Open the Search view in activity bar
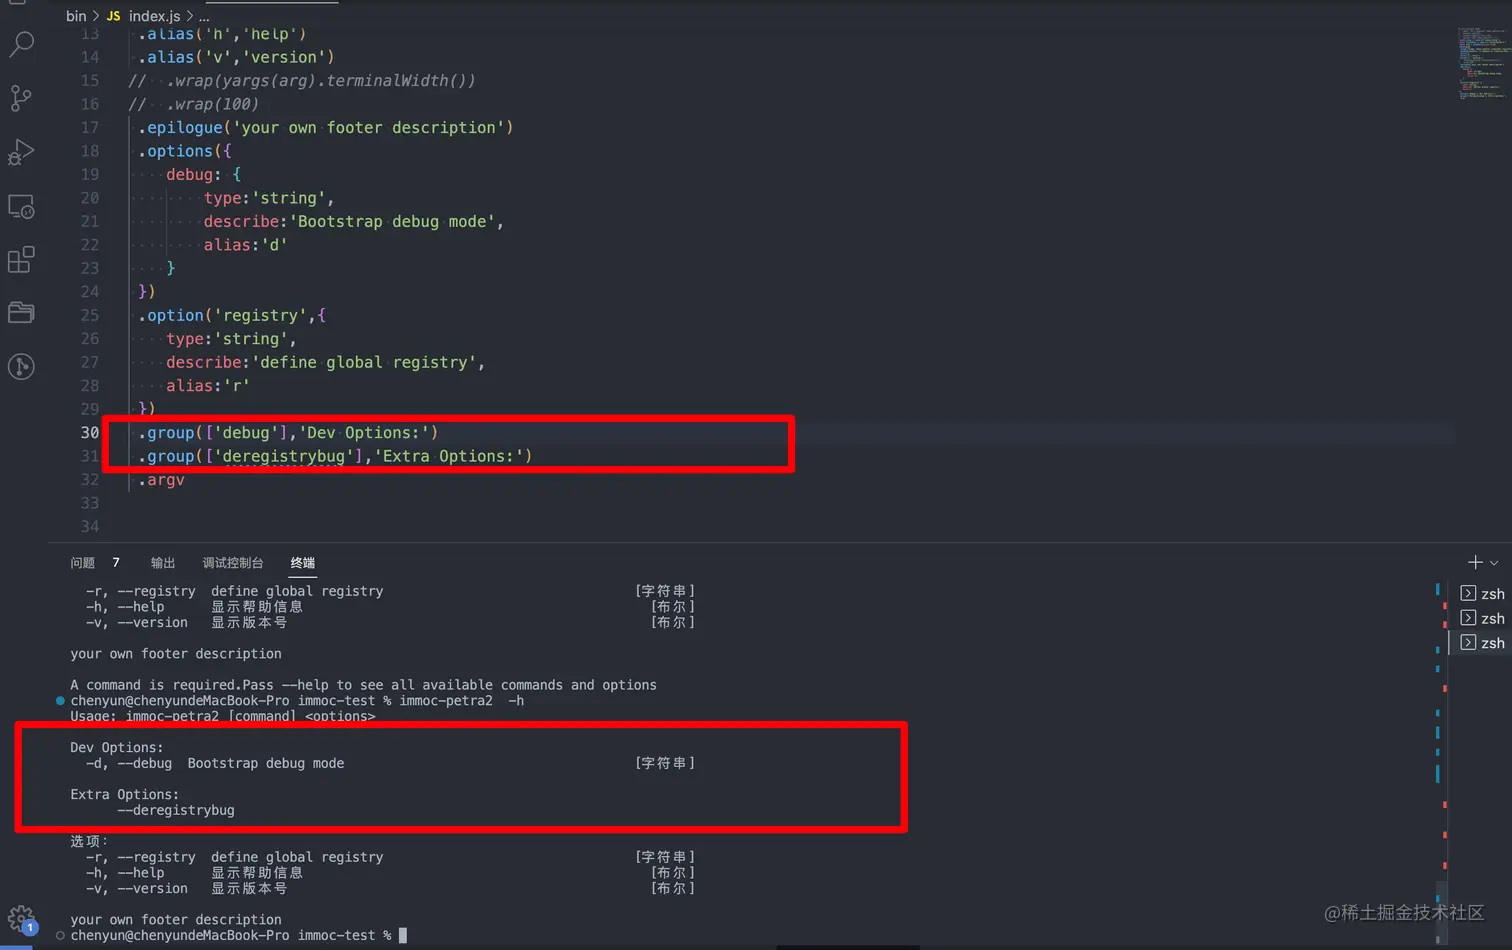Screen dimensions: 1512x950 [21, 44]
